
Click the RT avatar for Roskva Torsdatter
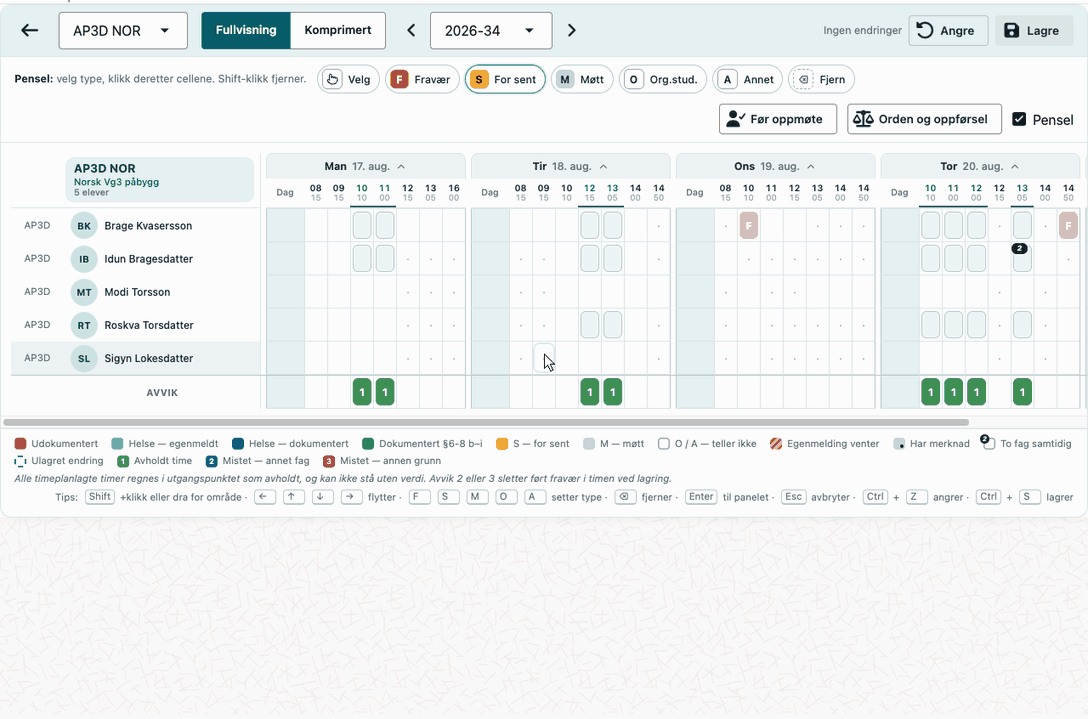84,325
